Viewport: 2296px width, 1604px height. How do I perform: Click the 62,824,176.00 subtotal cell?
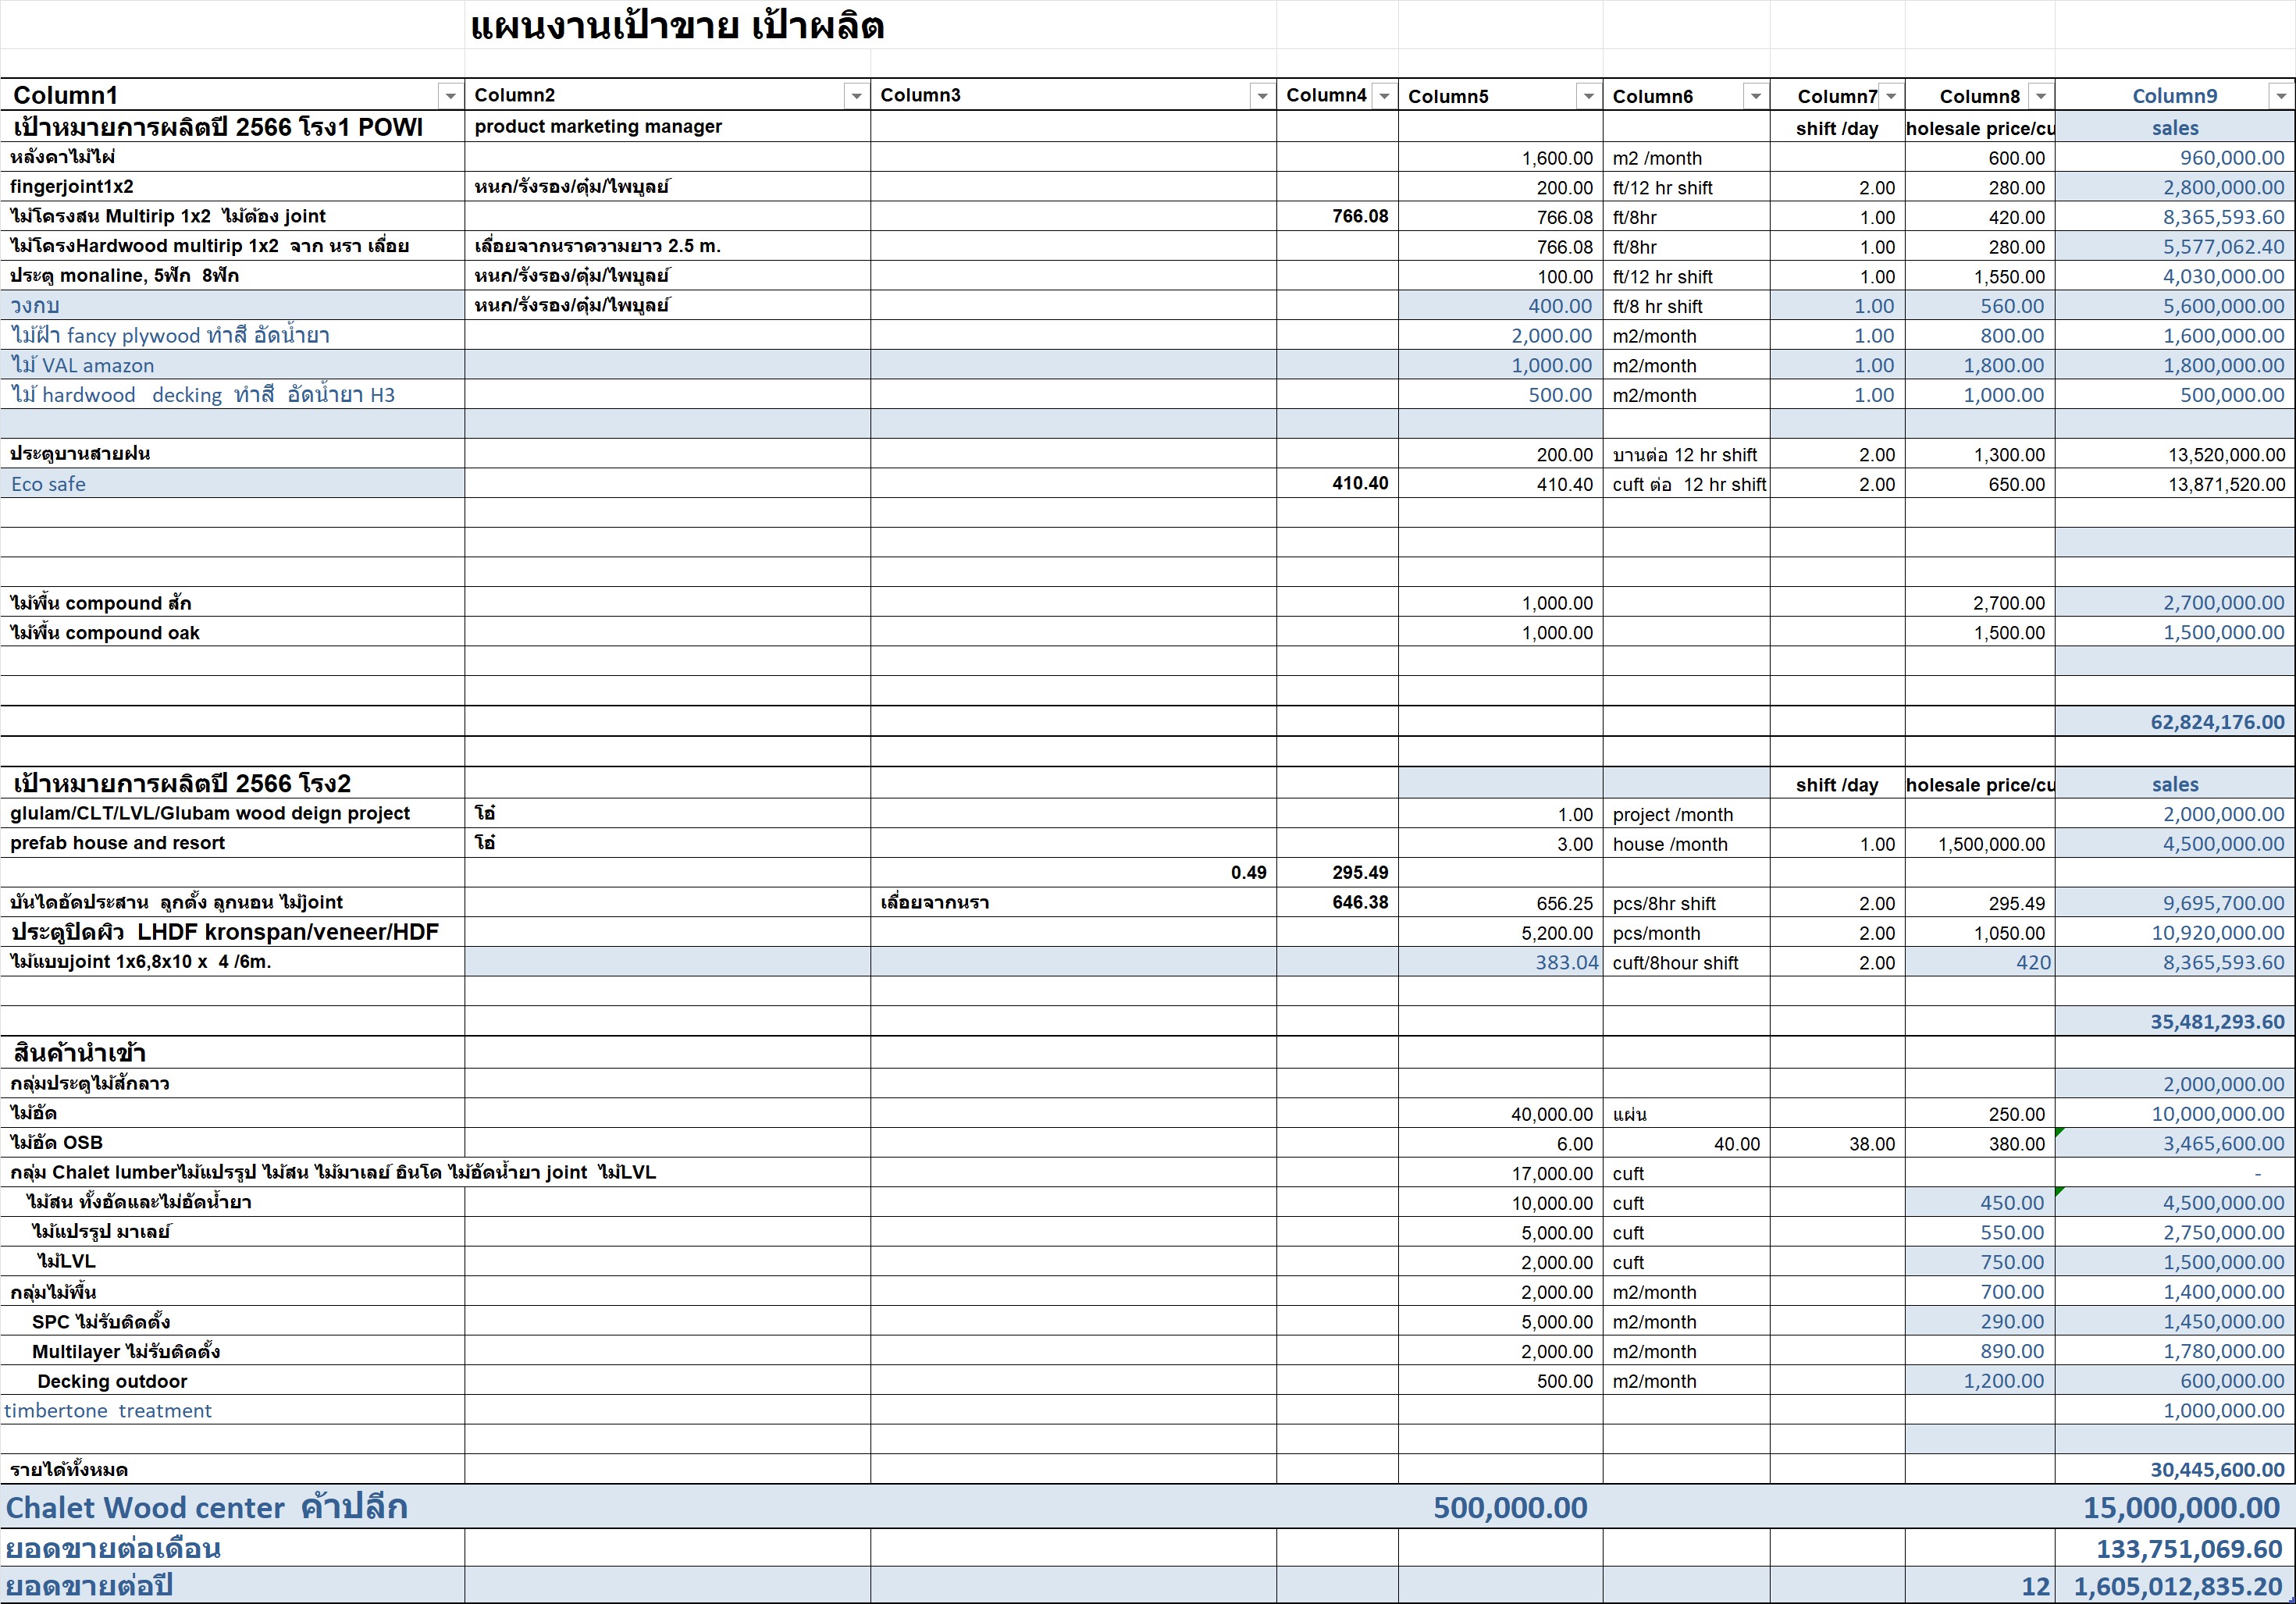[2174, 722]
